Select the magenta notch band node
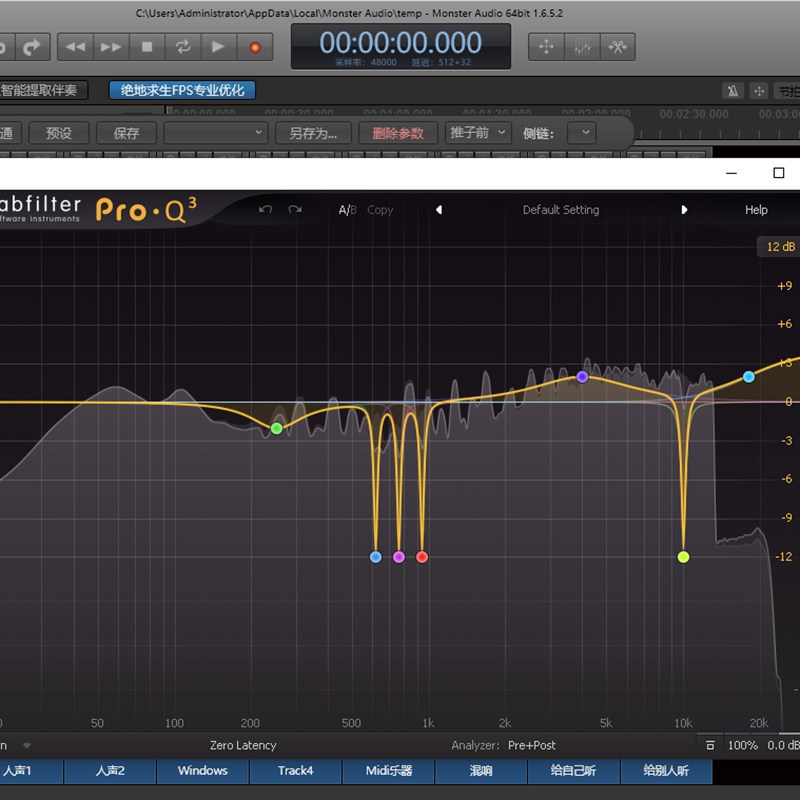This screenshot has width=800, height=800. (399, 557)
